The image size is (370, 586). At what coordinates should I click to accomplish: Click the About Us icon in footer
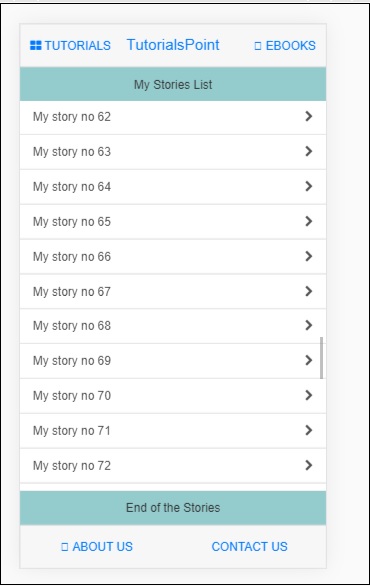64,547
